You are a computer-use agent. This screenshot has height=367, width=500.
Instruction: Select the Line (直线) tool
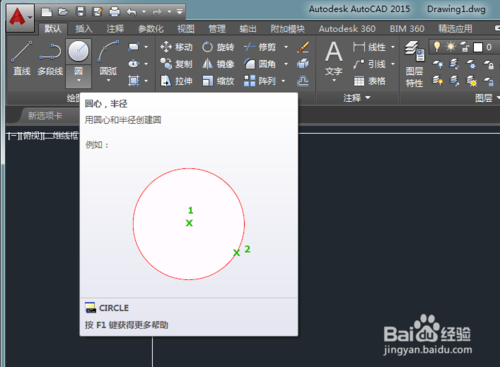[22, 58]
